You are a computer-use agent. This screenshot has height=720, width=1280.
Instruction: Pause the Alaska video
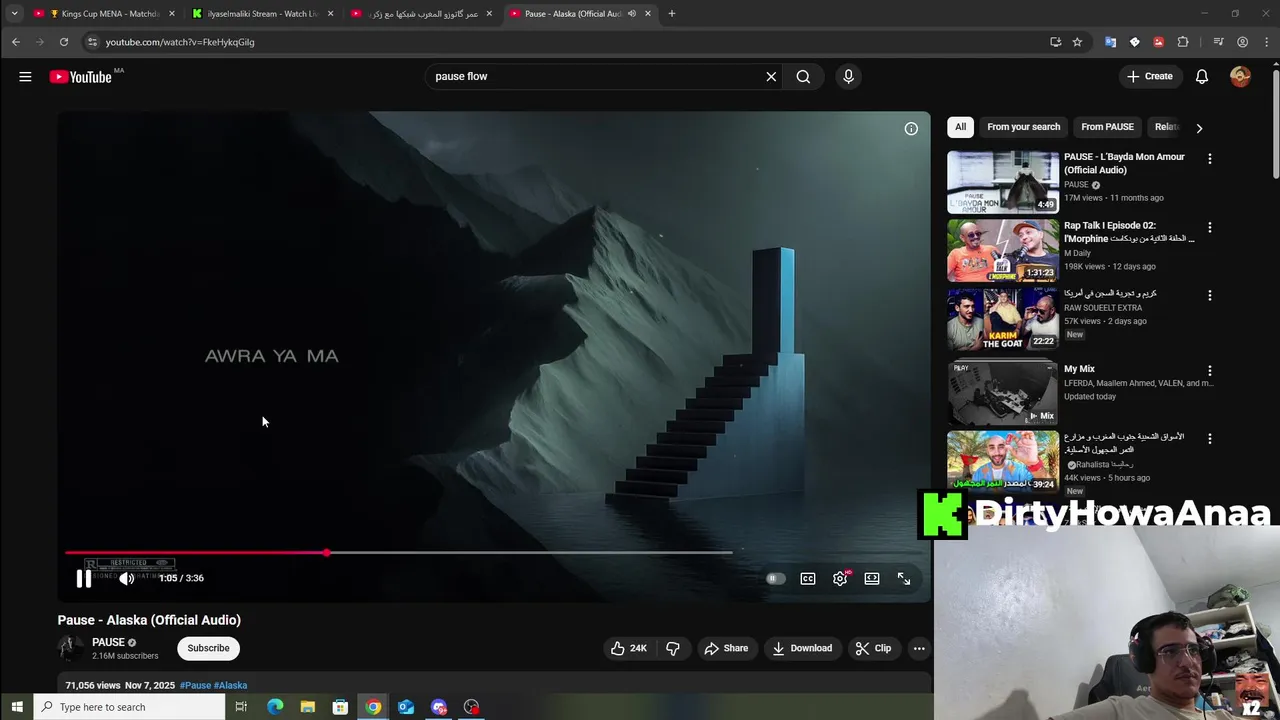(84, 578)
